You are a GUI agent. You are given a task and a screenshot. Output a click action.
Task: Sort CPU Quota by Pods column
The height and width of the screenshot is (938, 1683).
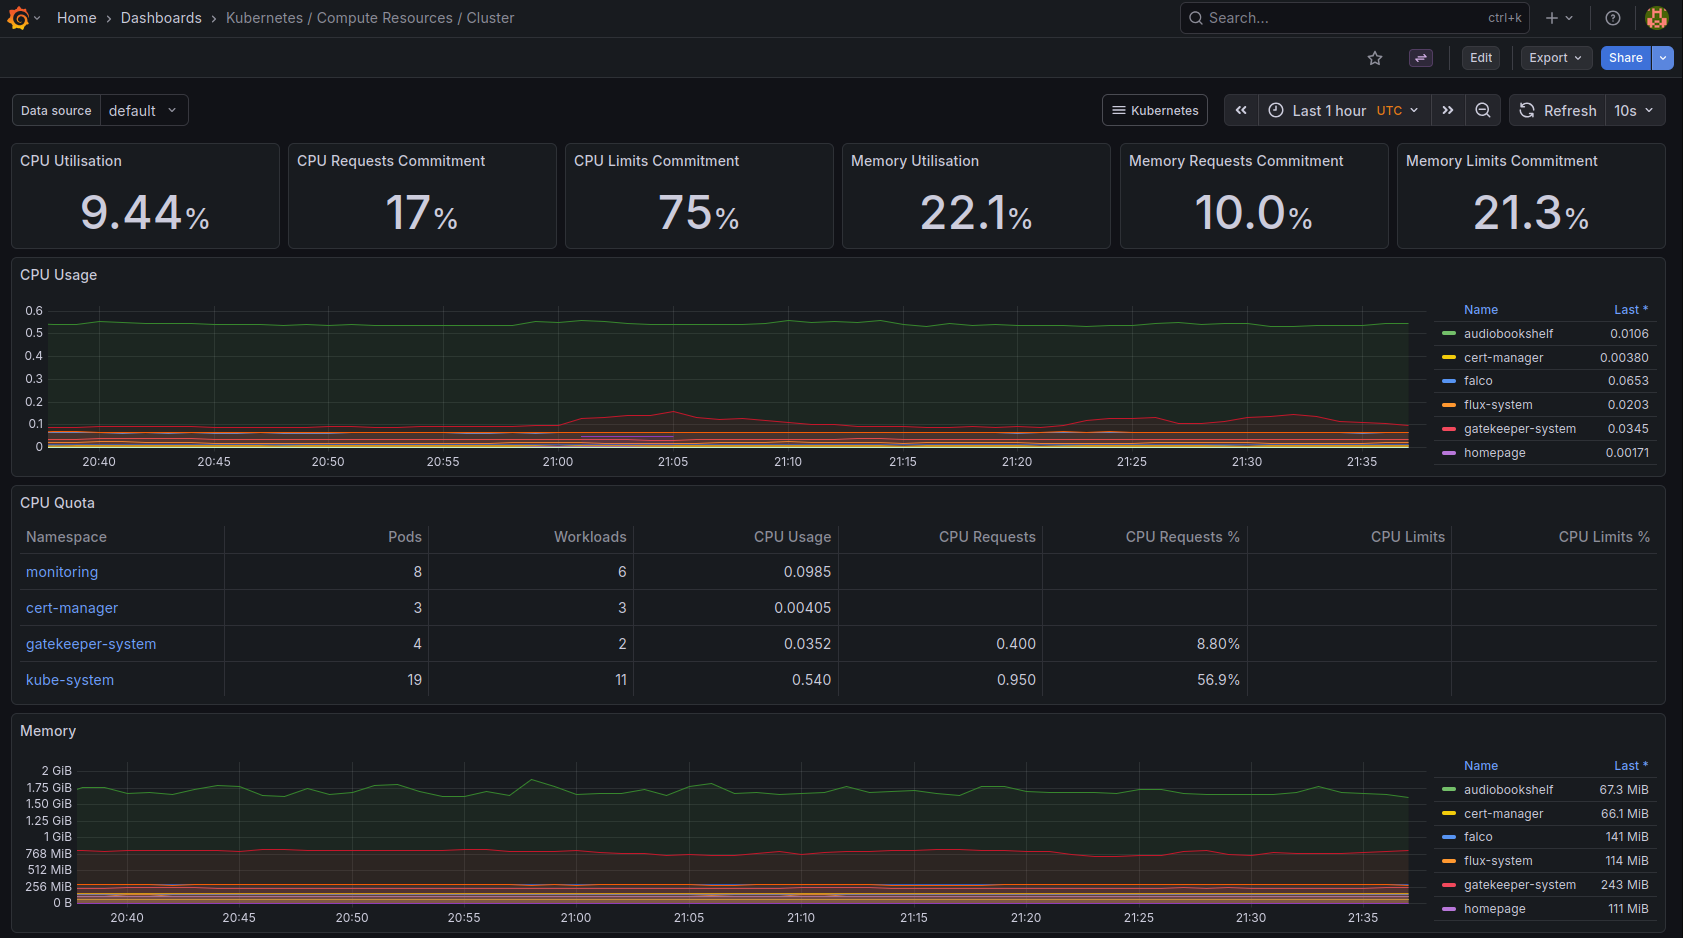405,537
